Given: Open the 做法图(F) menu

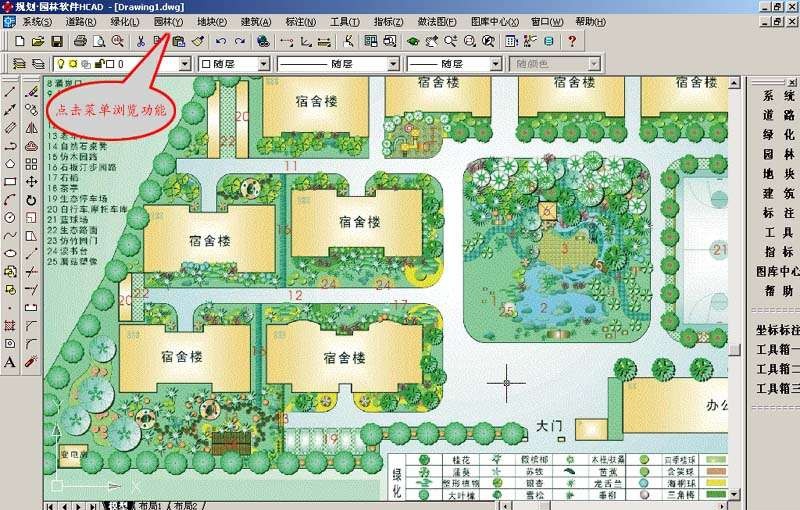Looking at the screenshot, I should [x=437, y=22].
